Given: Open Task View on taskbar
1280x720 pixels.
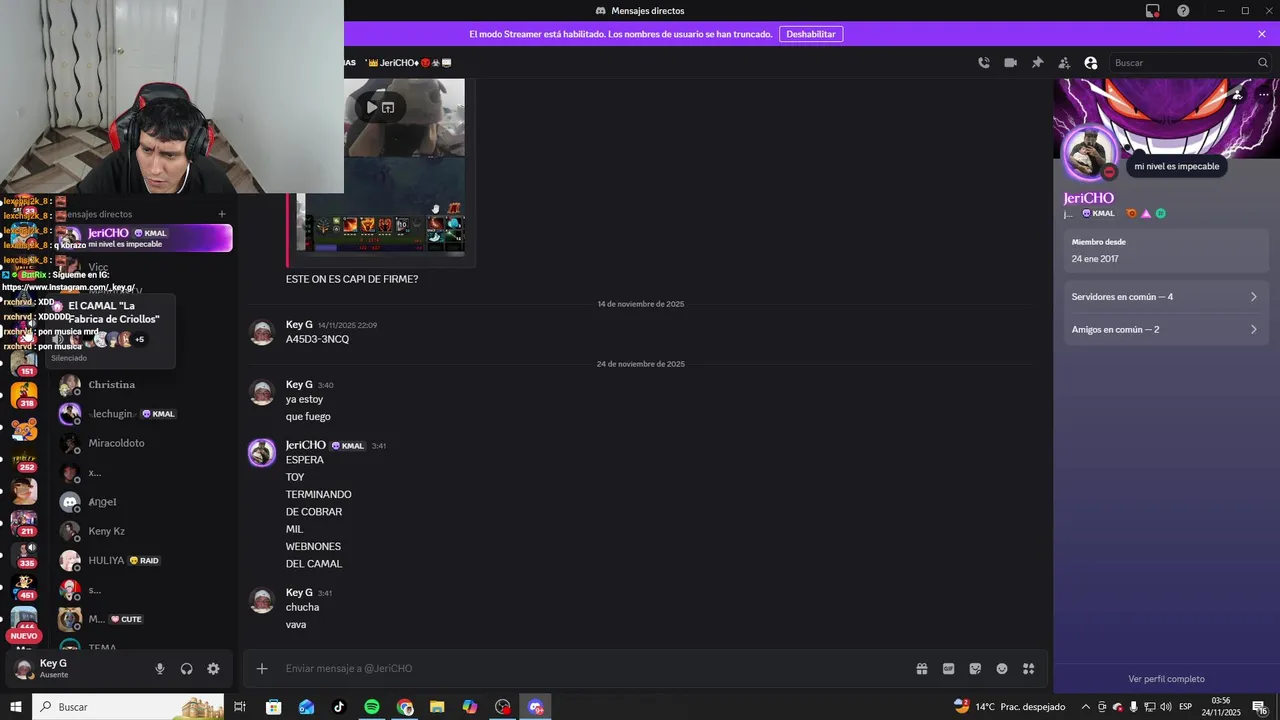Looking at the screenshot, I should click(240, 707).
